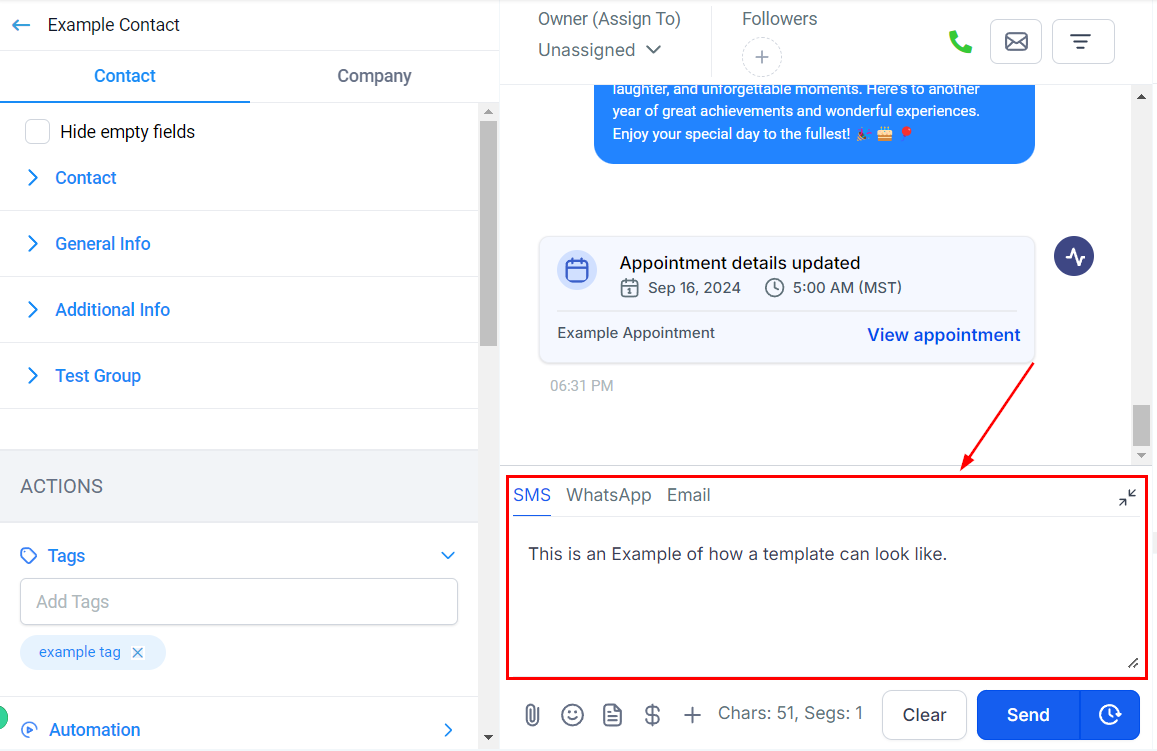
Task: Click the View appointment link
Action: click(x=943, y=335)
